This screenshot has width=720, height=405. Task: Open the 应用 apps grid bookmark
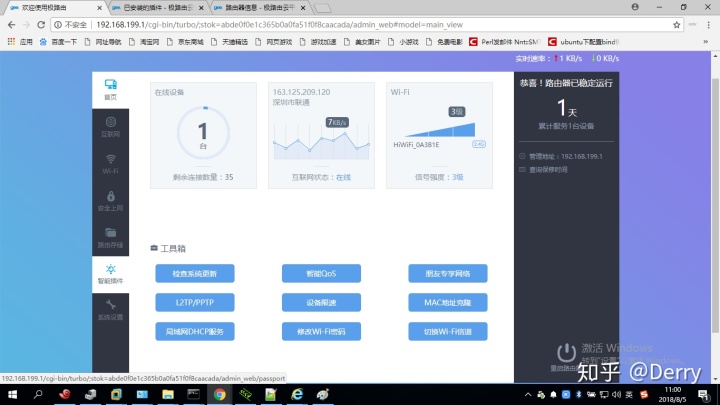pos(20,42)
